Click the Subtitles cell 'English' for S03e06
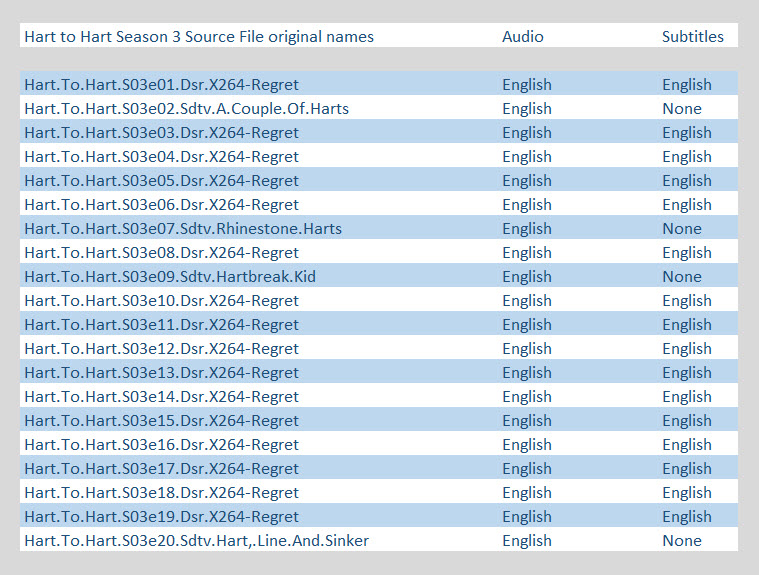Viewport: 759px width, 575px height. click(x=687, y=205)
